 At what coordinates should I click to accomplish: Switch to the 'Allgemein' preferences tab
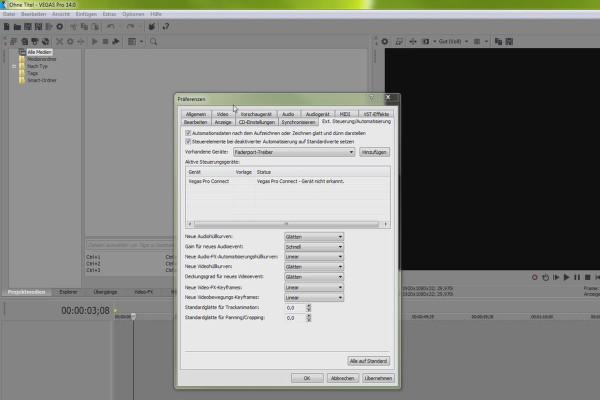196,114
